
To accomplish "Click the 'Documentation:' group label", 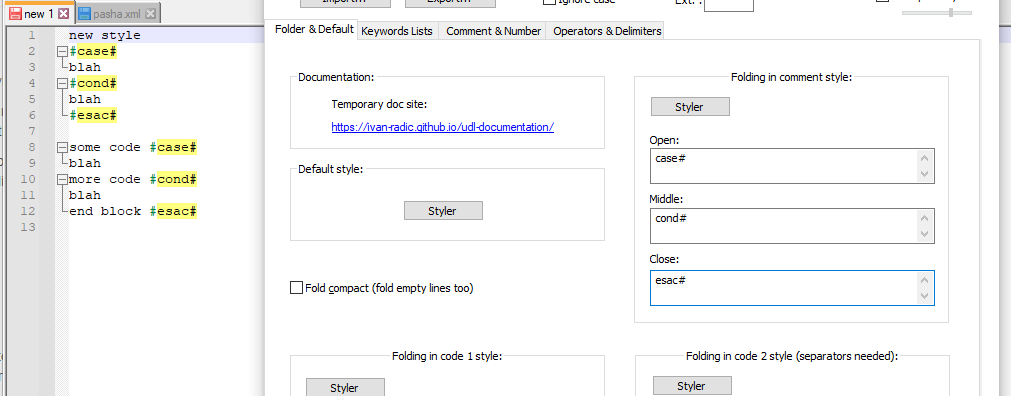I will [x=335, y=77].
